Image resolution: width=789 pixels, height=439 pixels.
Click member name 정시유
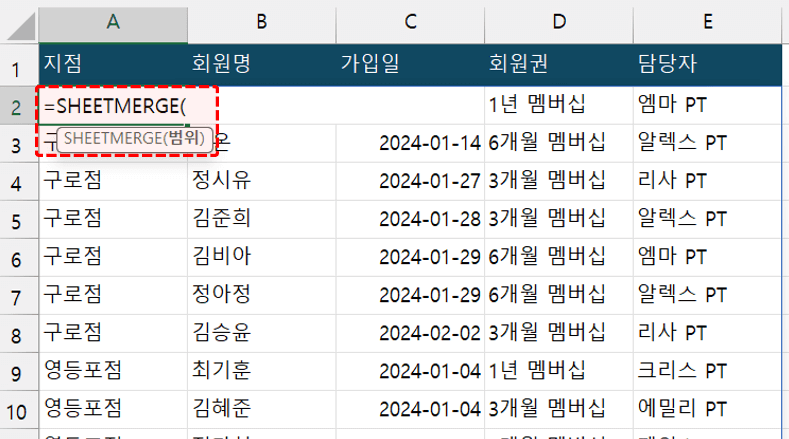(262, 182)
